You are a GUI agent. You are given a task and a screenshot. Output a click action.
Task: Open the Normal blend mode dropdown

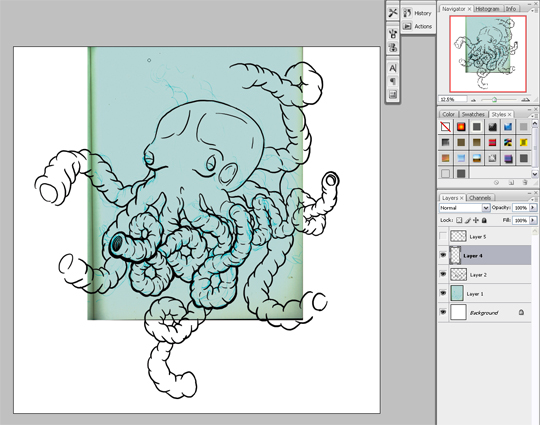pos(464,208)
